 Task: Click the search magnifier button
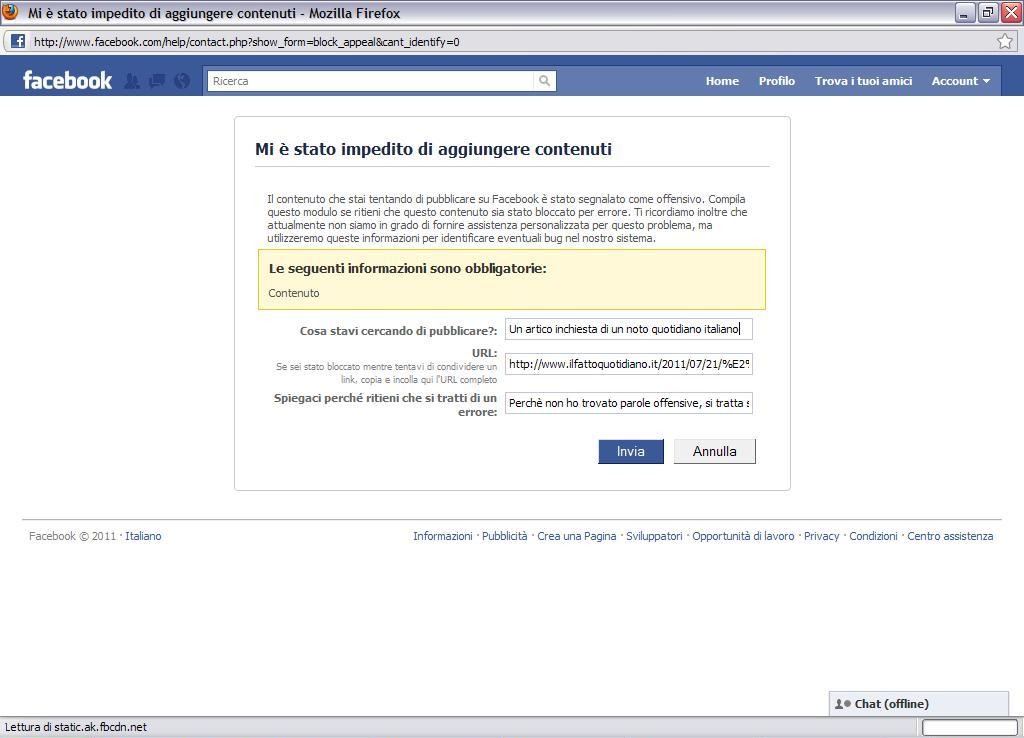pyautogui.click(x=544, y=81)
